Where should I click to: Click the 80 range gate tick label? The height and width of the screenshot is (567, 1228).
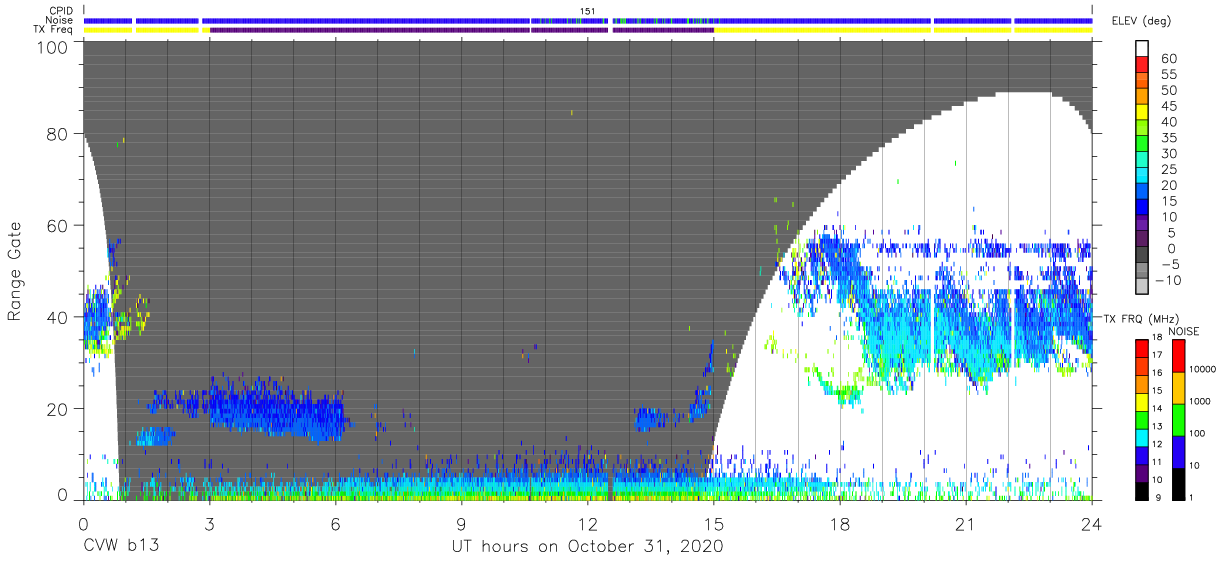tap(58, 133)
